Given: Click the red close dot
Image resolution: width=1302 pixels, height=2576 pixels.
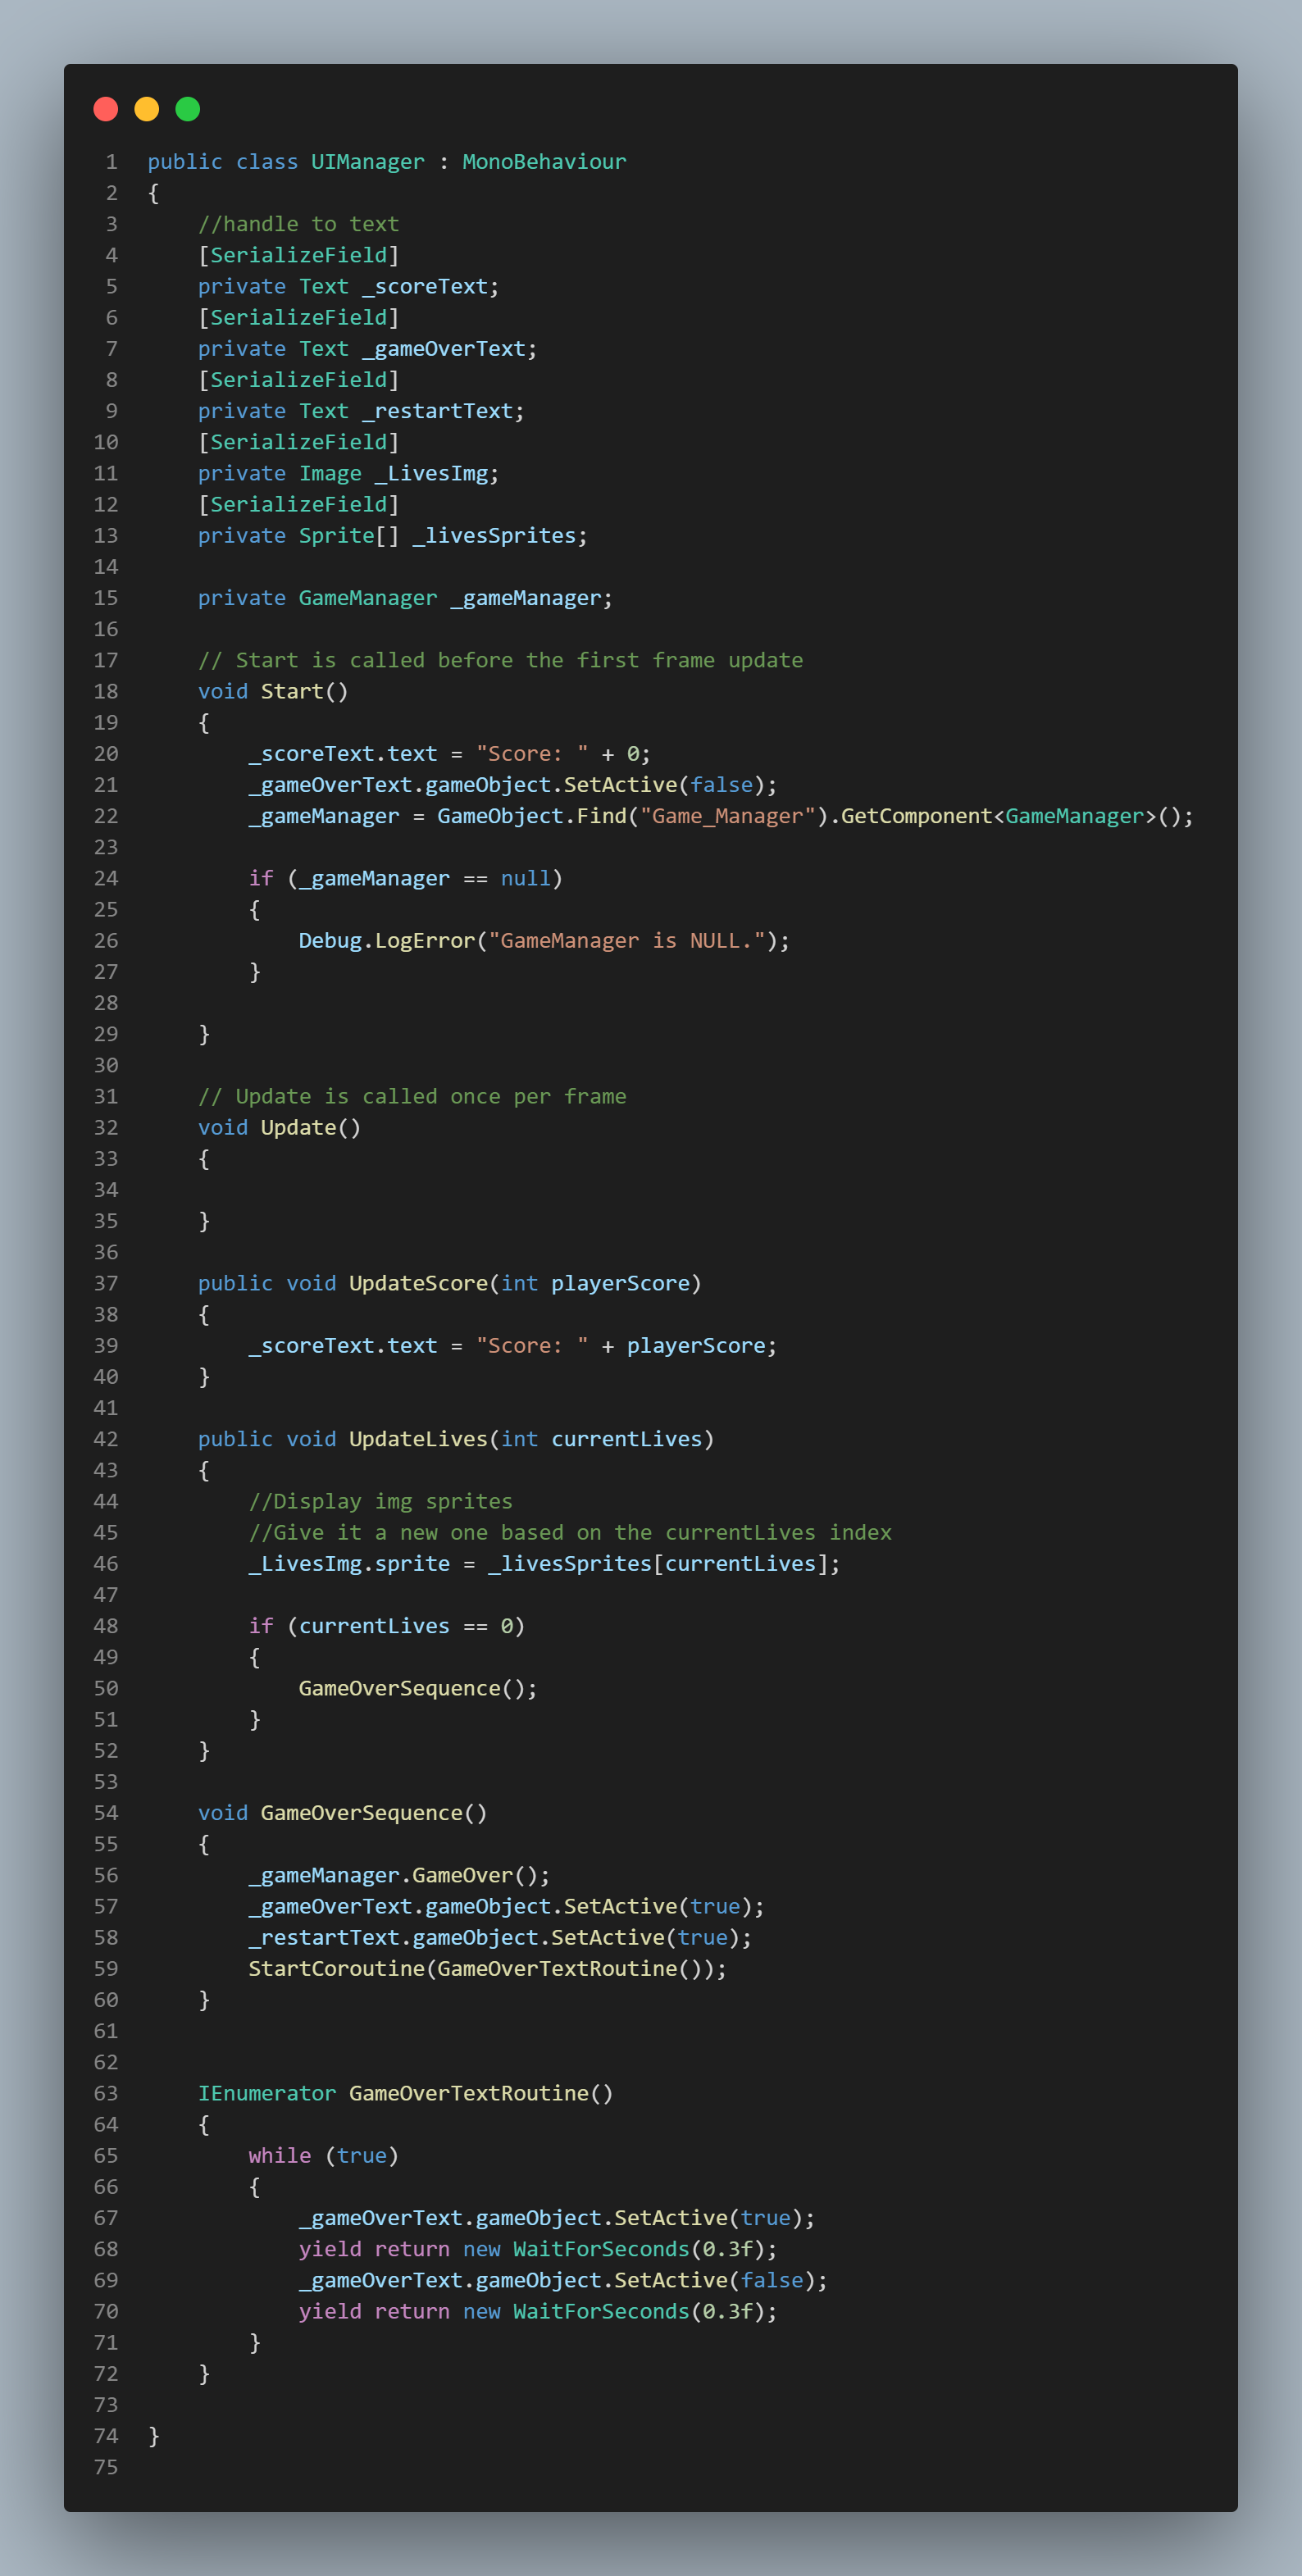Looking at the screenshot, I should click(x=105, y=109).
